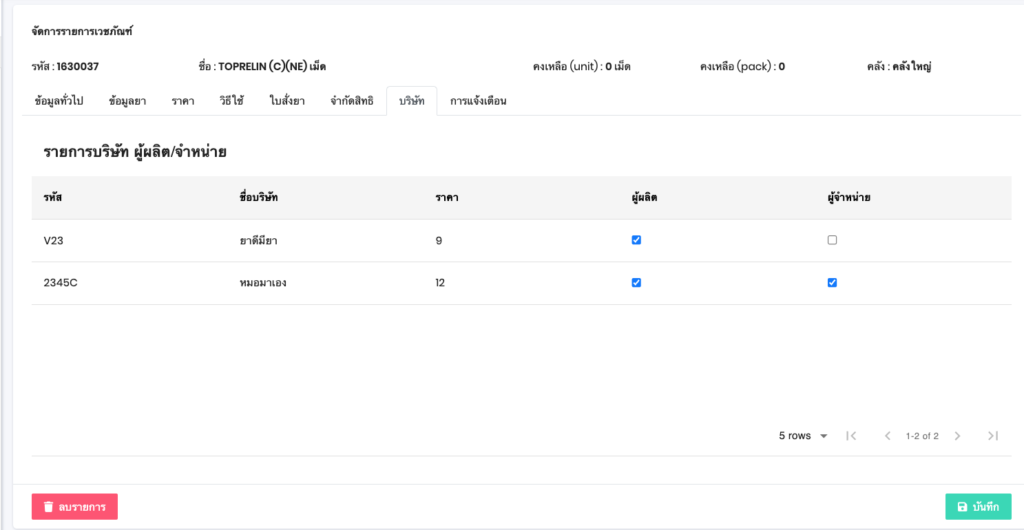Uncheck ผู้ผลิต checkbox for V23 row
The width and height of the screenshot is (1024, 530).
pyautogui.click(x=636, y=240)
